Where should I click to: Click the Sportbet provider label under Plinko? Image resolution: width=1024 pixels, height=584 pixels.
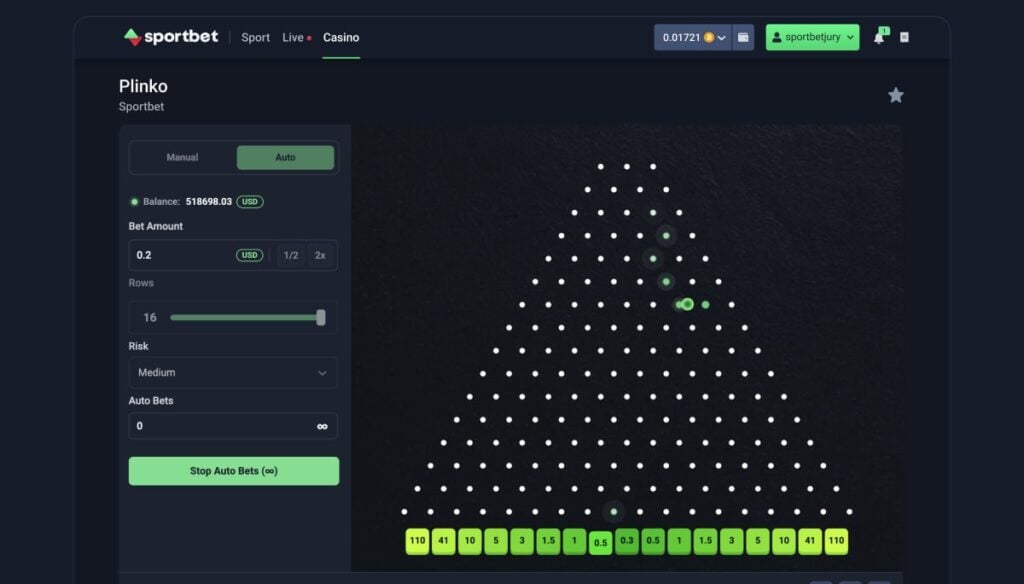[x=141, y=106]
